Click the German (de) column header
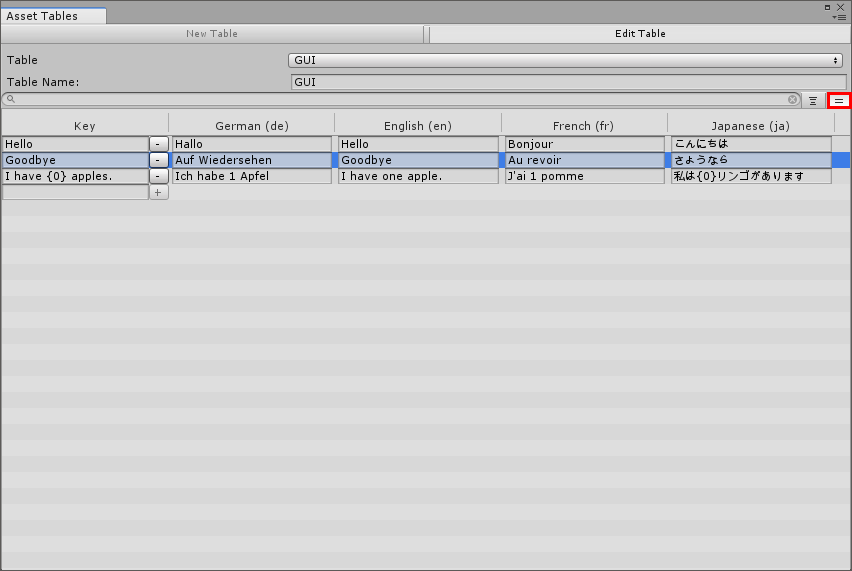The width and height of the screenshot is (852, 571). tap(252, 126)
